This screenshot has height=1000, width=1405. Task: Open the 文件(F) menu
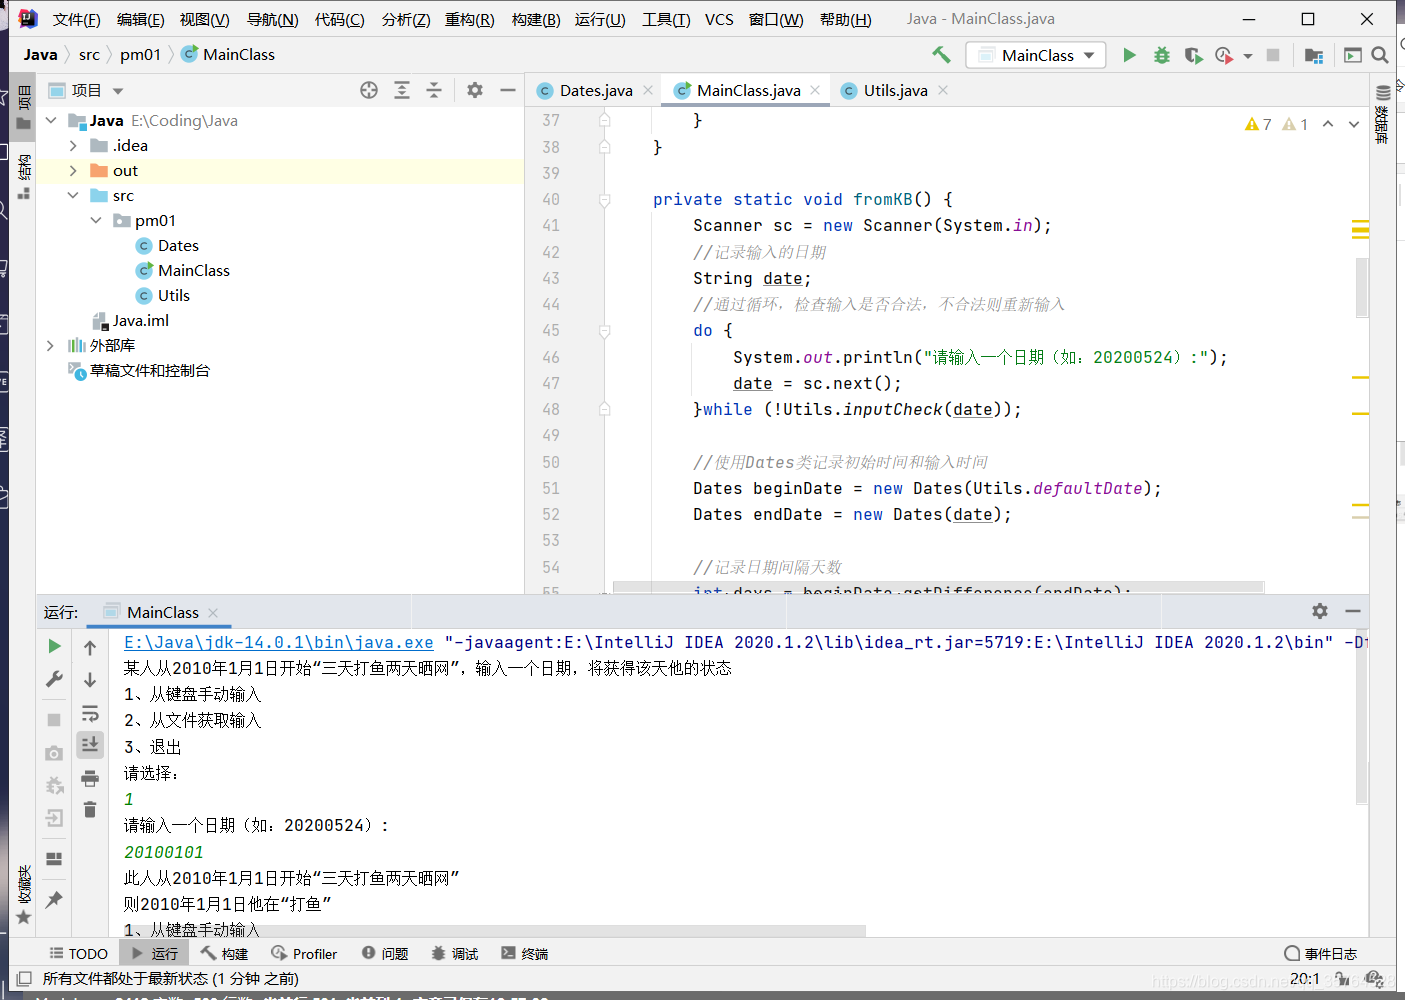(76, 19)
